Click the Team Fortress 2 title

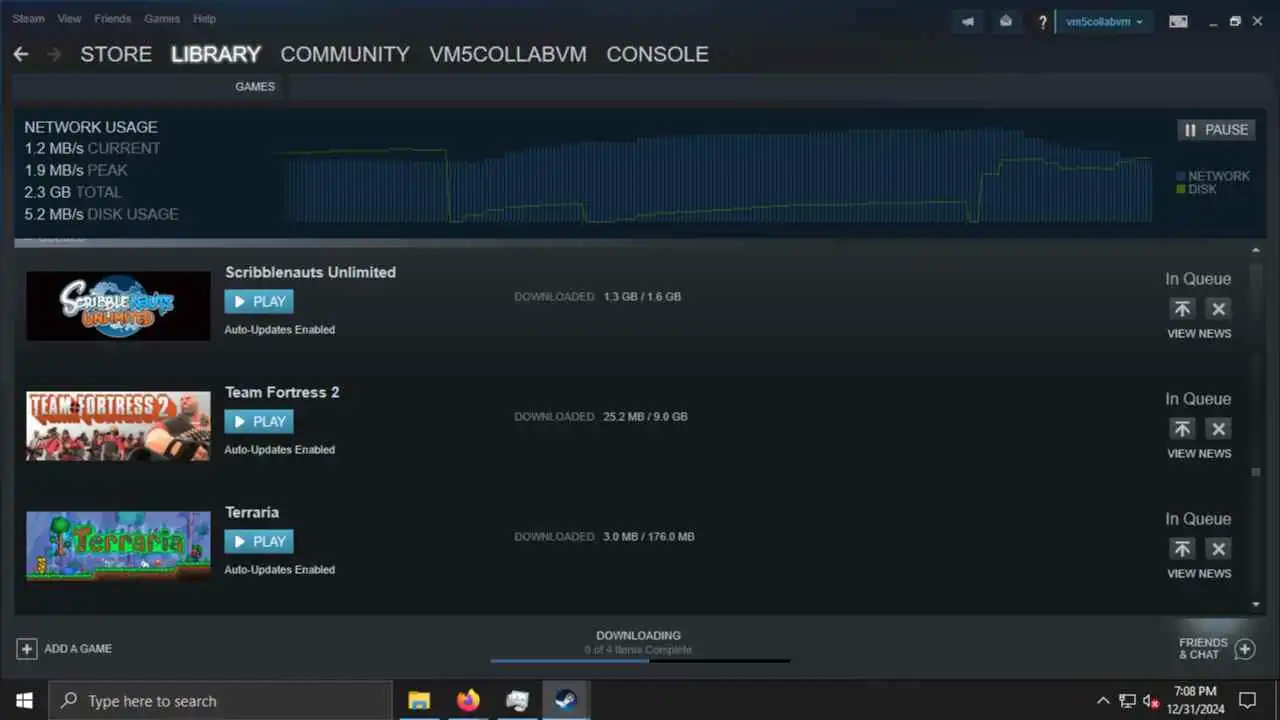coord(282,392)
